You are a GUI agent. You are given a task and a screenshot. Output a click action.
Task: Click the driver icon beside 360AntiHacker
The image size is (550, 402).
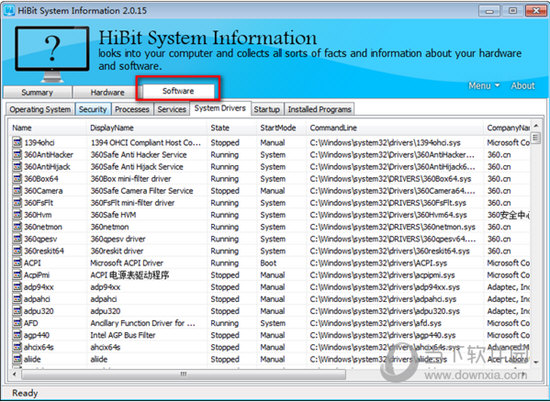(17, 155)
